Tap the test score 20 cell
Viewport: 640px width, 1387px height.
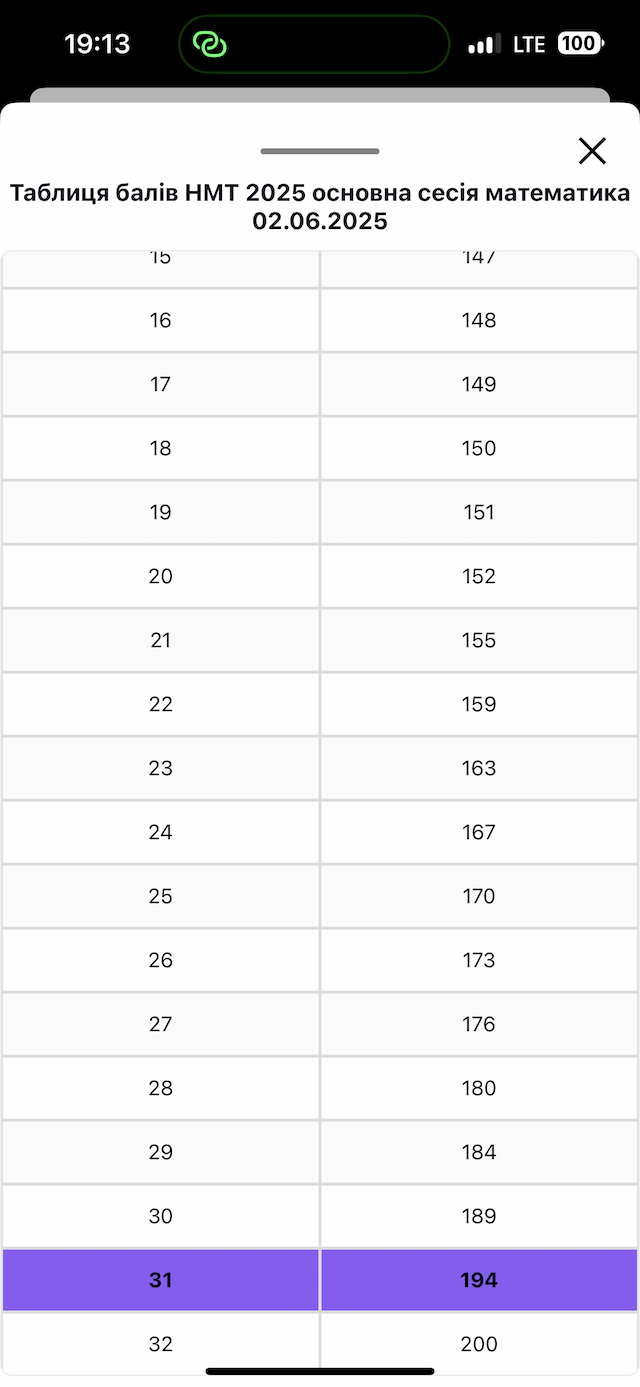(160, 576)
